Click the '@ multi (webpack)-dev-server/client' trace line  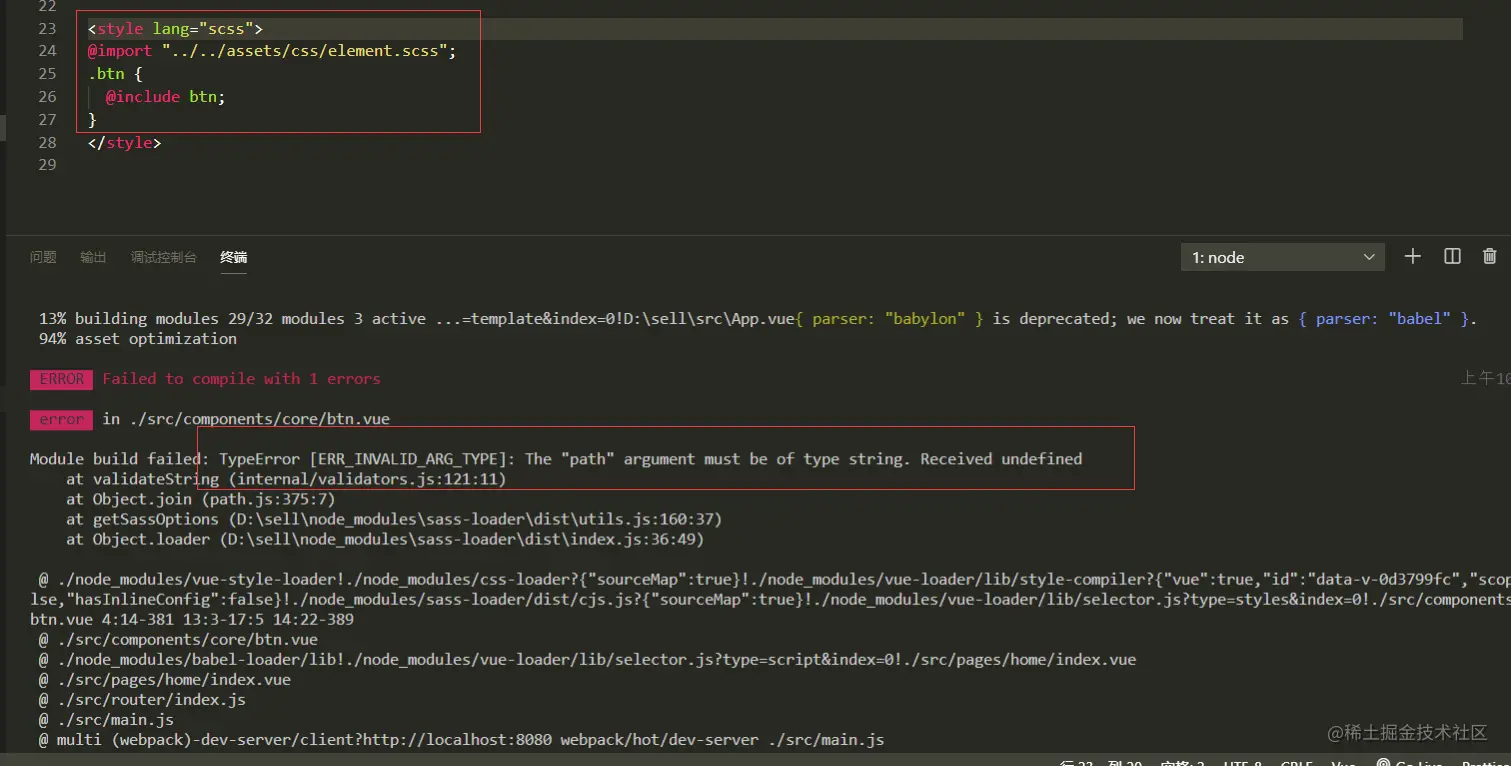462,740
